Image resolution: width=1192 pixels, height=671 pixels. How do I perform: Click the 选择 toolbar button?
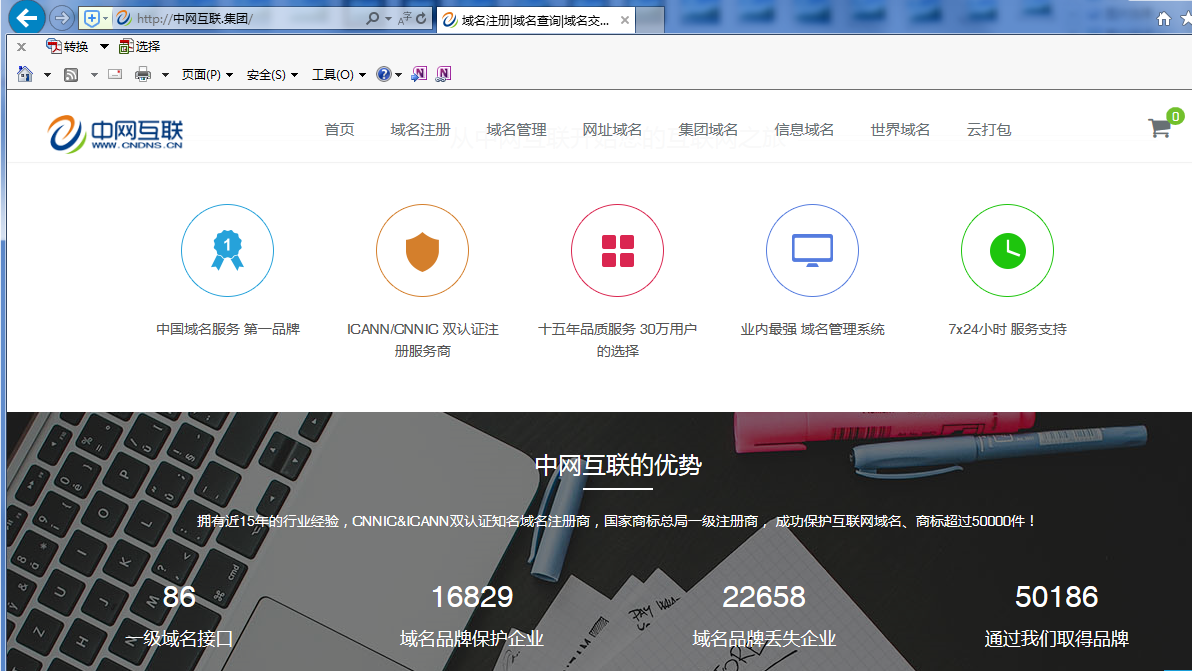pos(139,46)
